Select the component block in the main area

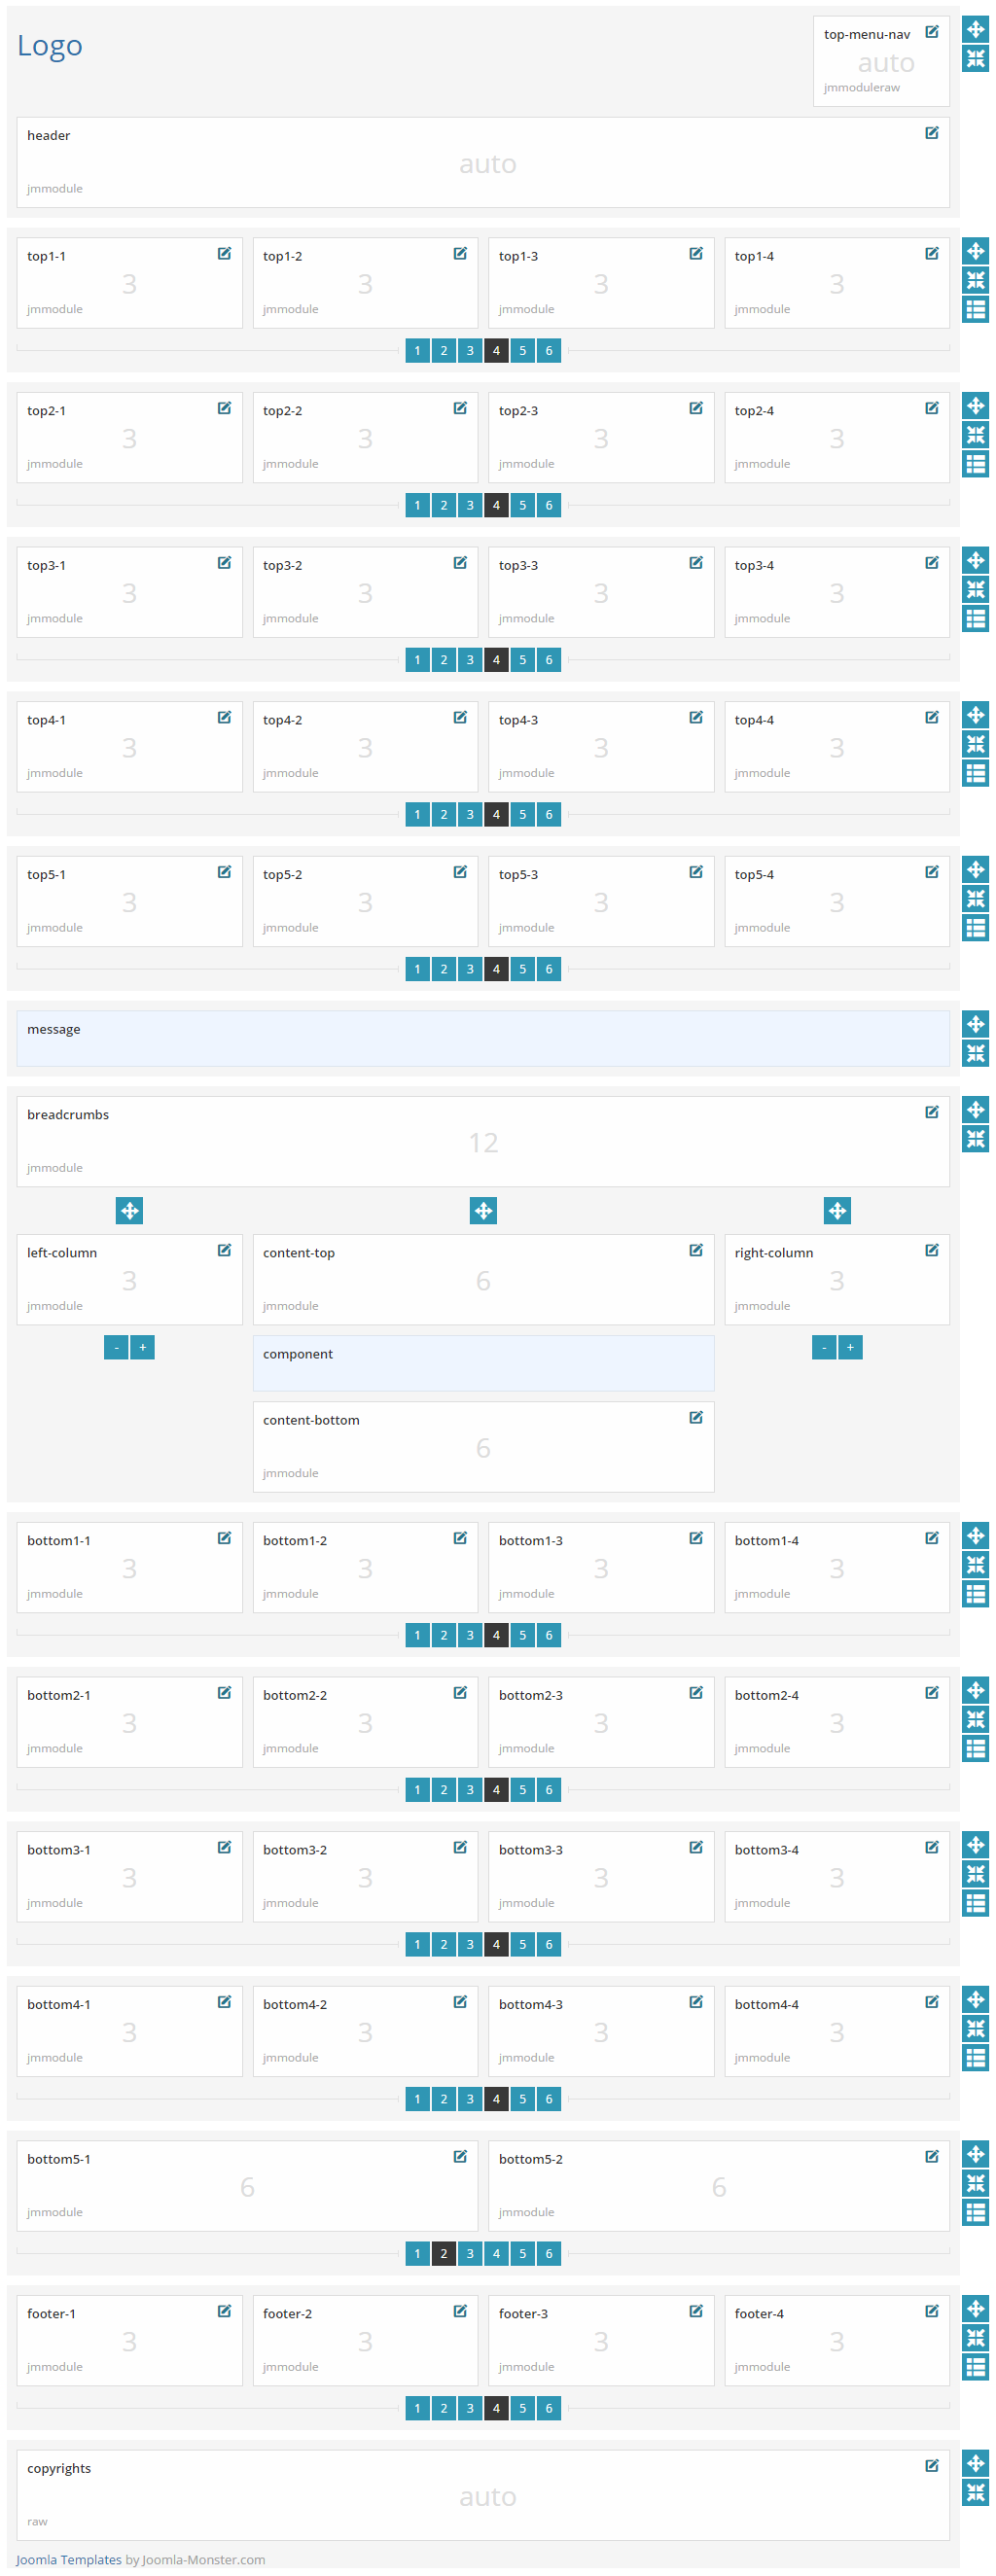click(x=483, y=1362)
